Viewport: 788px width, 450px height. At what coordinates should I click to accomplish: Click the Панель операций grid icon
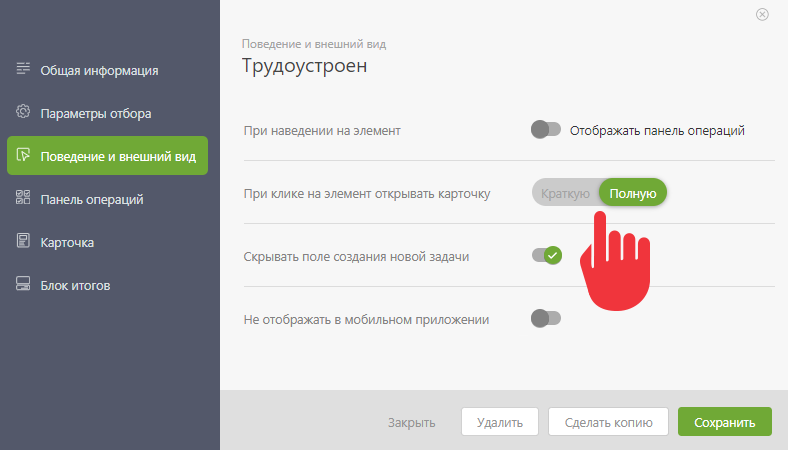point(23,198)
